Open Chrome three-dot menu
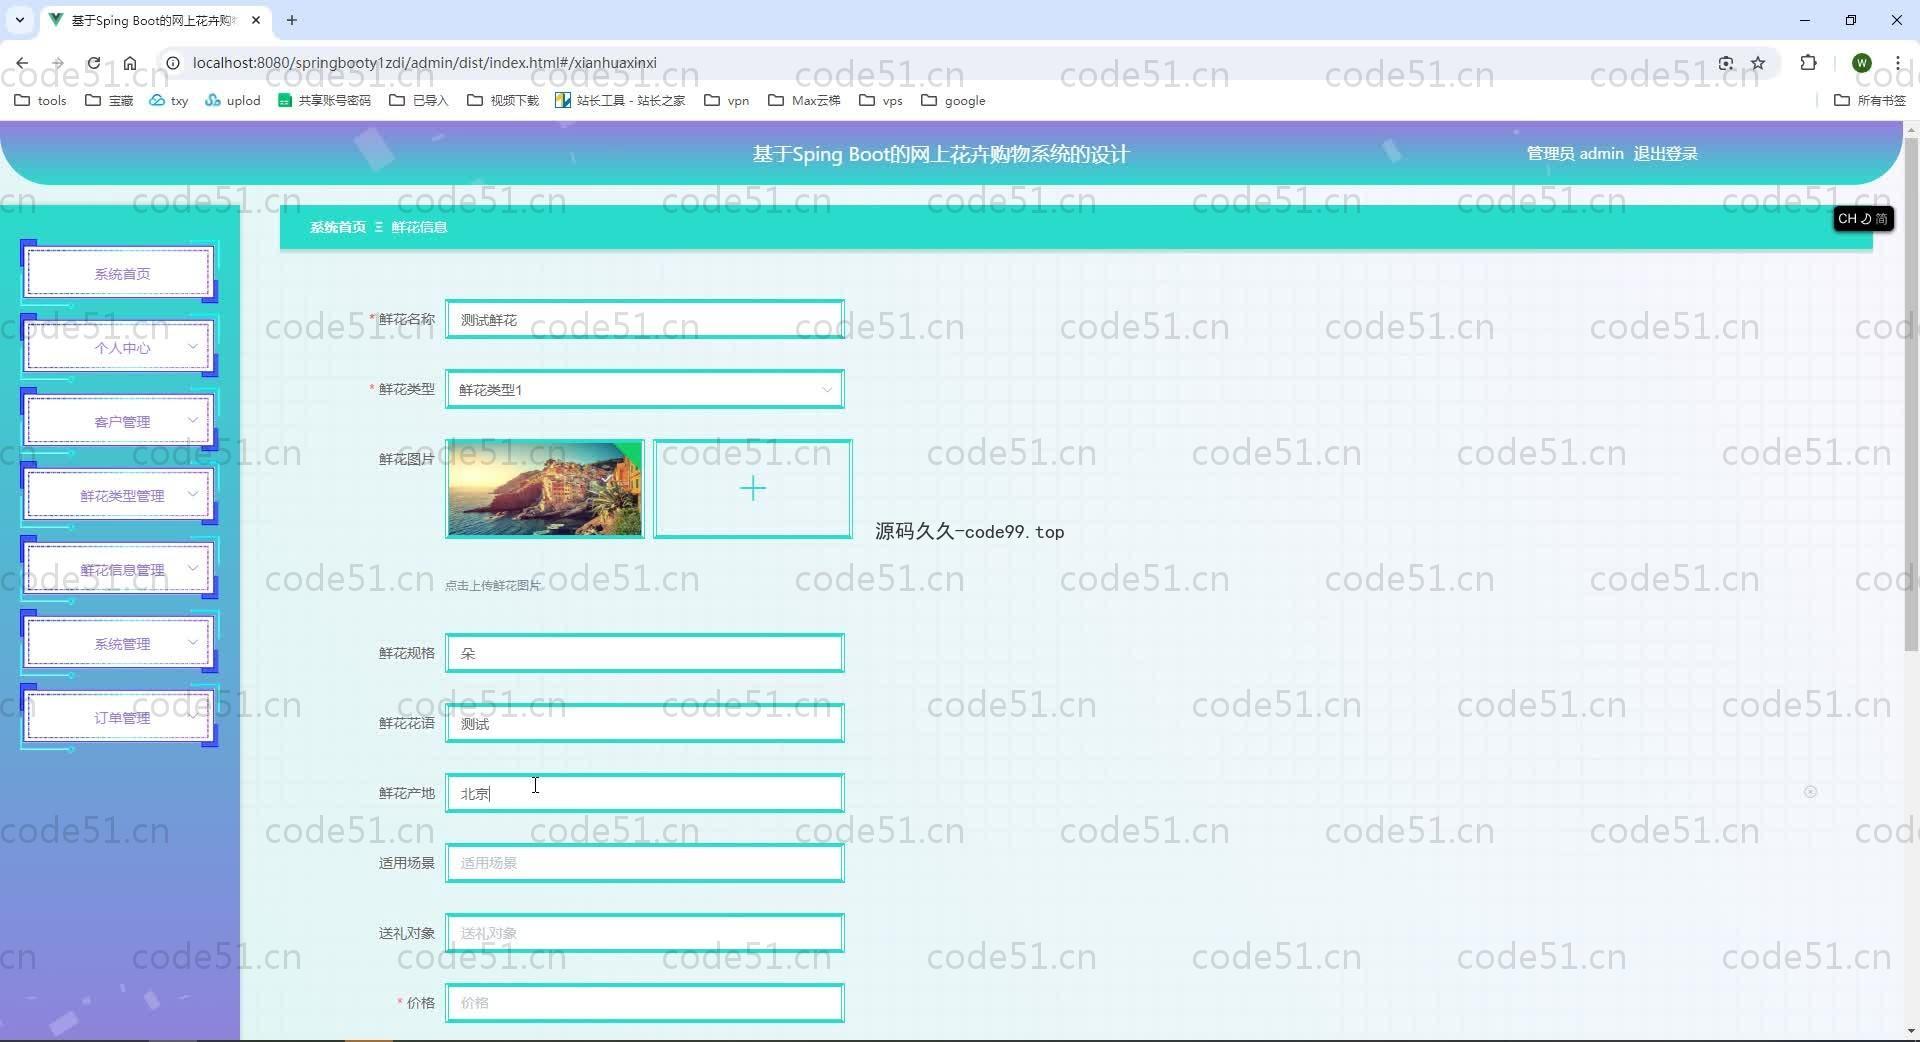 click(1897, 63)
